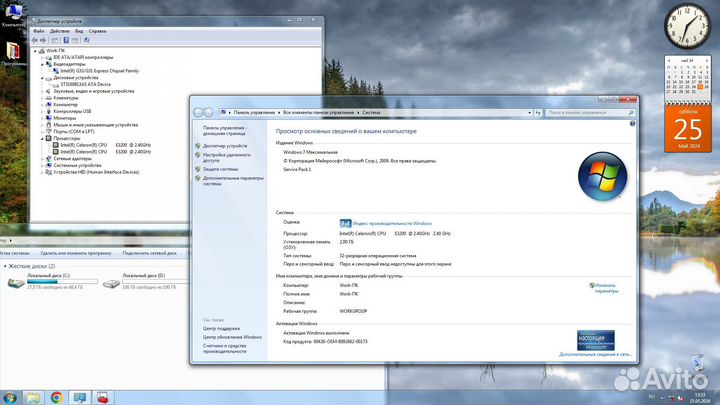Open the Вид menu in Device Manager
The image size is (720, 405).
point(79,31)
